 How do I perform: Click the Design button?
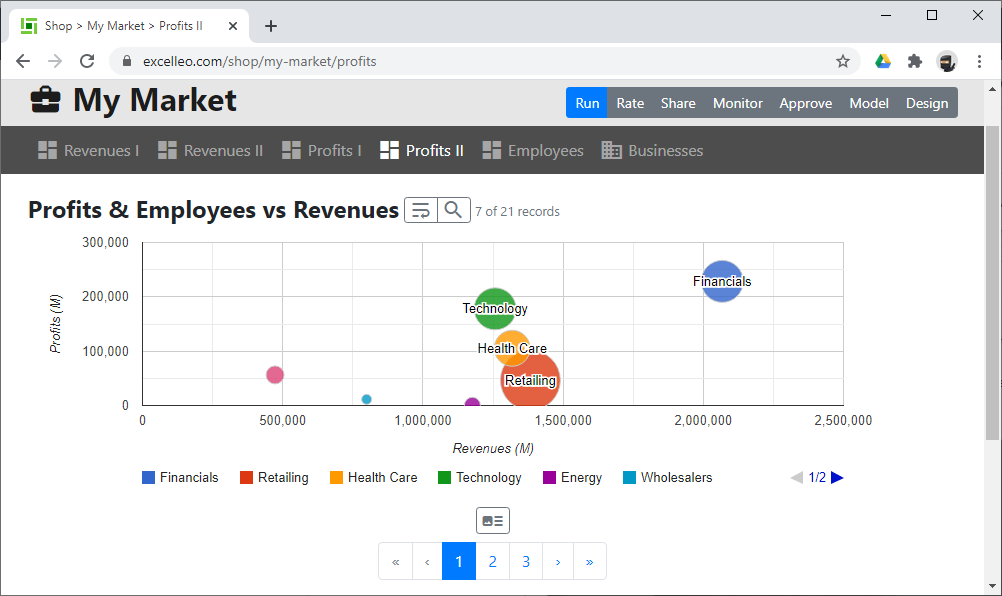[x=927, y=103]
